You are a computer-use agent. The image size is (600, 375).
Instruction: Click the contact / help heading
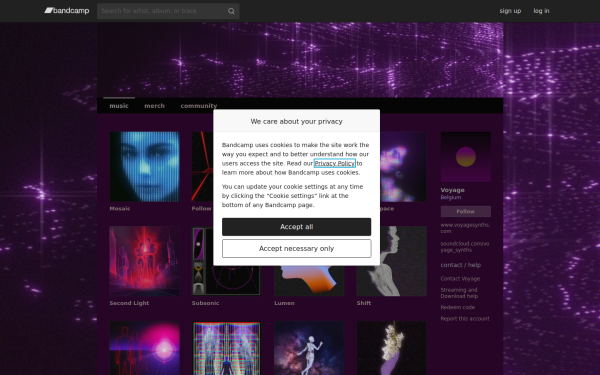click(x=460, y=265)
